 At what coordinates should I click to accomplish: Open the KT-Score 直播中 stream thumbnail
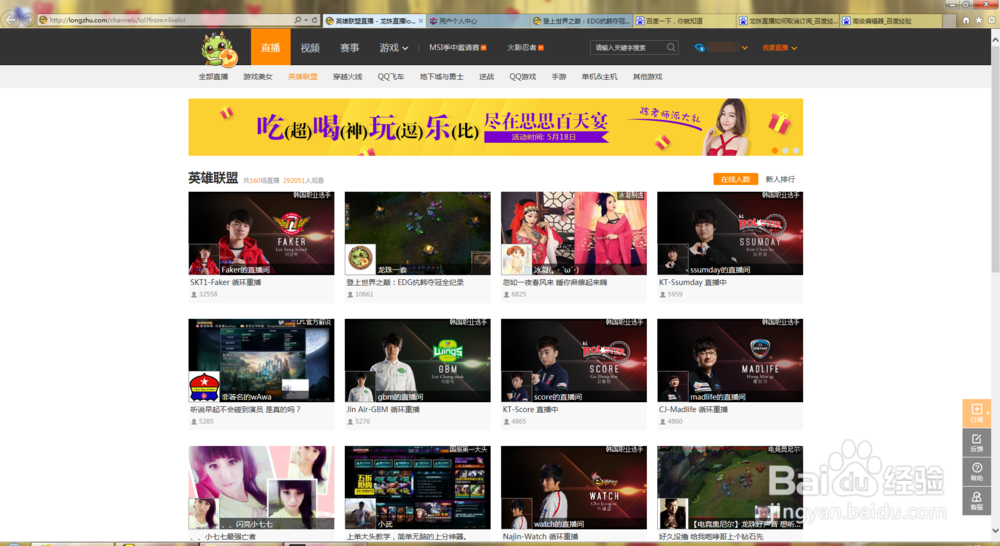coord(574,360)
